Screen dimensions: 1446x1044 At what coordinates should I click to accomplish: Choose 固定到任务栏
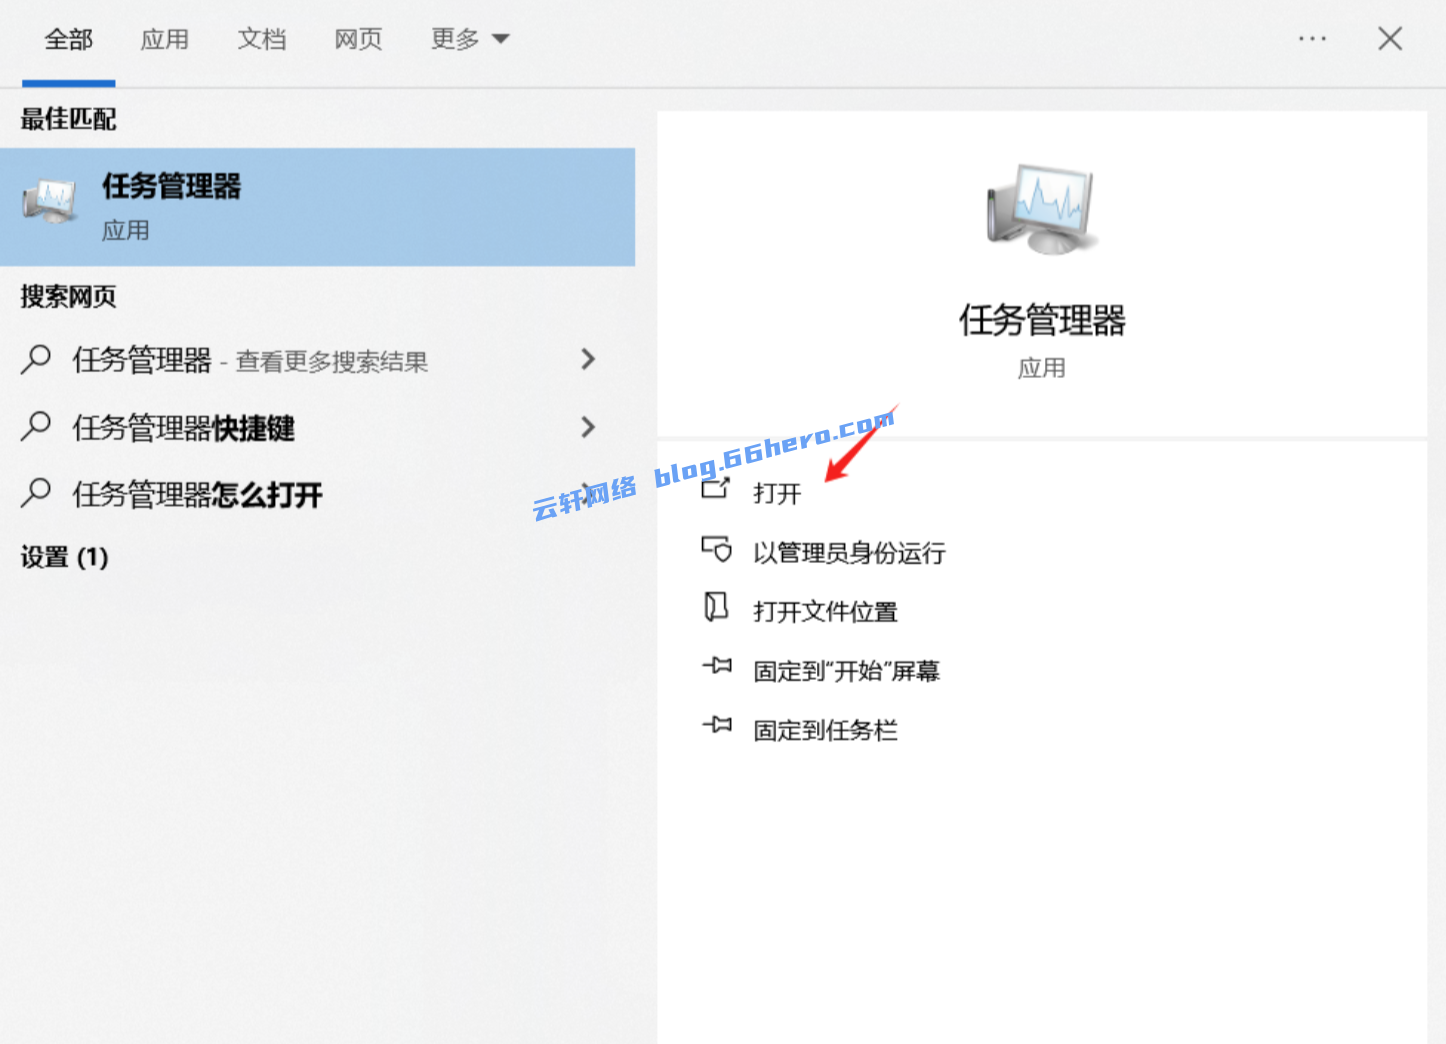click(x=825, y=730)
